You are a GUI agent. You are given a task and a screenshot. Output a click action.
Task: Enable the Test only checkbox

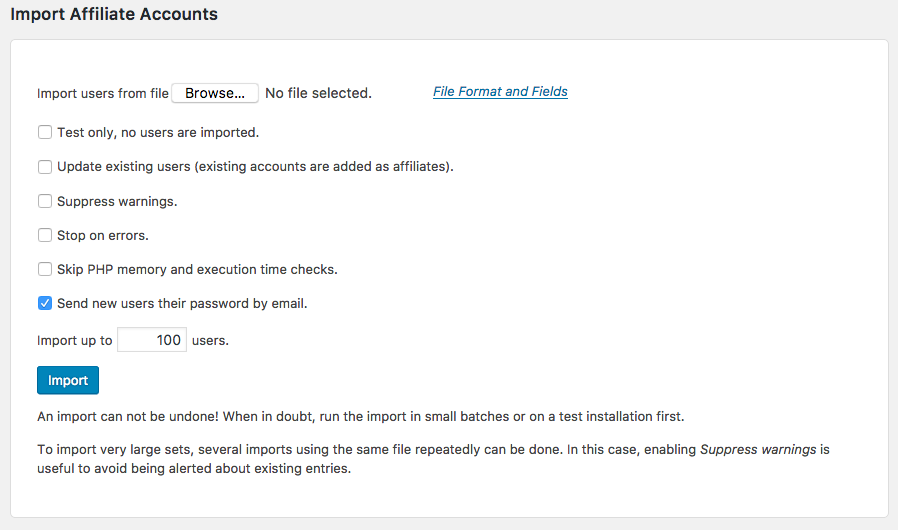pyautogui.click(x=45, y=132)
